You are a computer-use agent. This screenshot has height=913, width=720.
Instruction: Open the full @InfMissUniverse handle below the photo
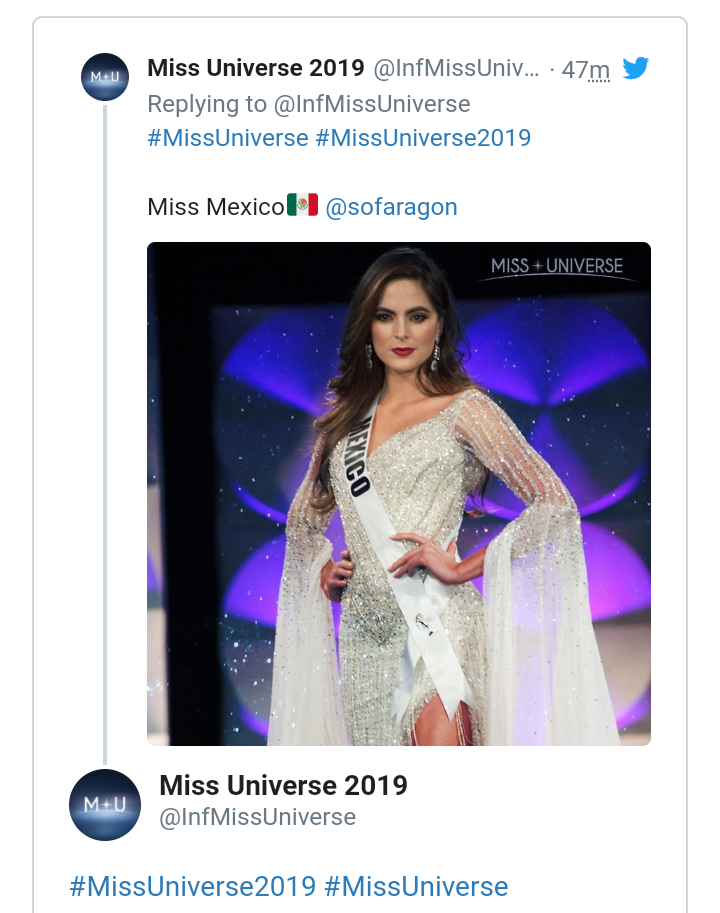point(258,817)
